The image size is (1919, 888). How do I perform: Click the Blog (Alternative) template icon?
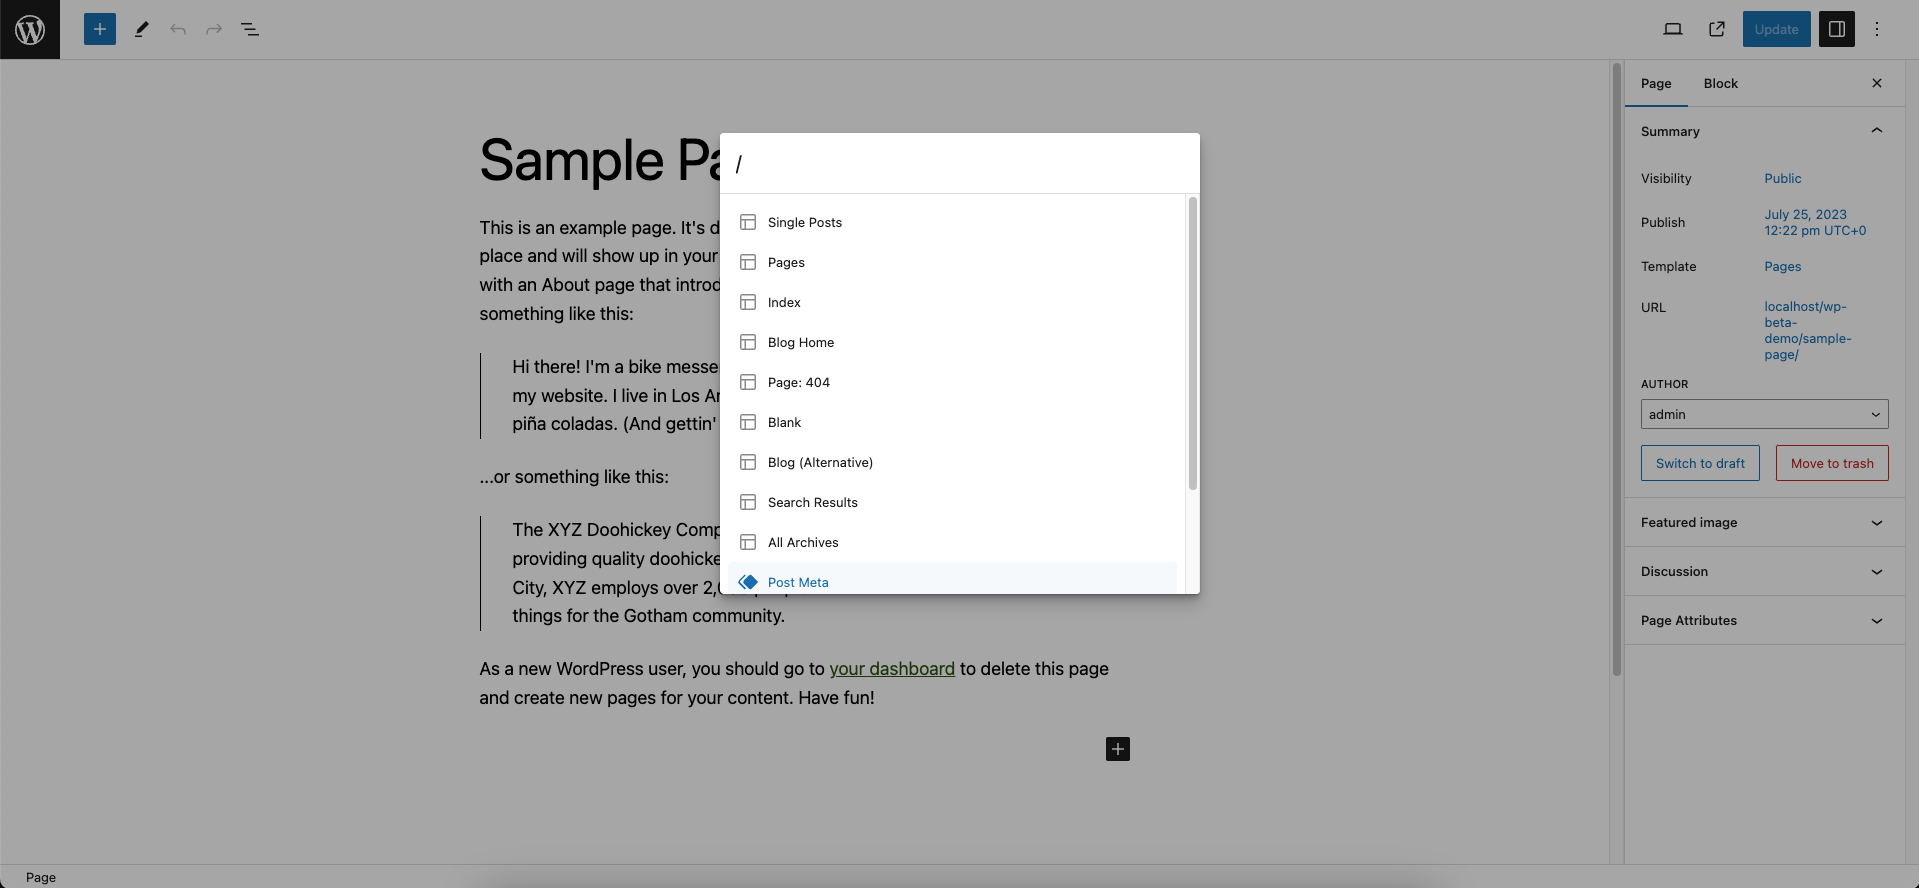(x=748, y=462)
